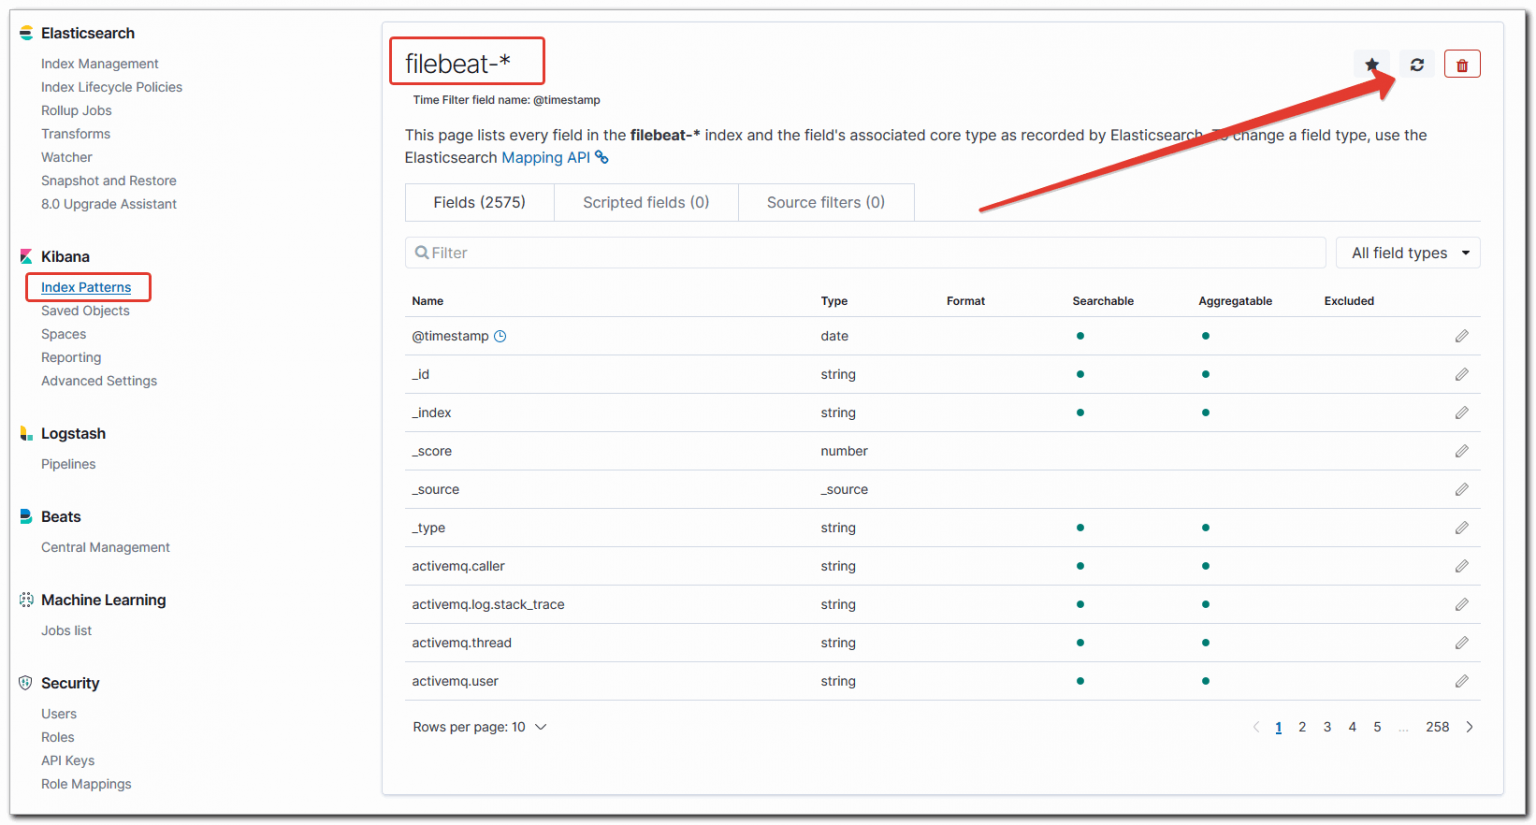
Task: Select Index Patterns in Kibana section
Action: pyautogui.click(x=86, y=287)
